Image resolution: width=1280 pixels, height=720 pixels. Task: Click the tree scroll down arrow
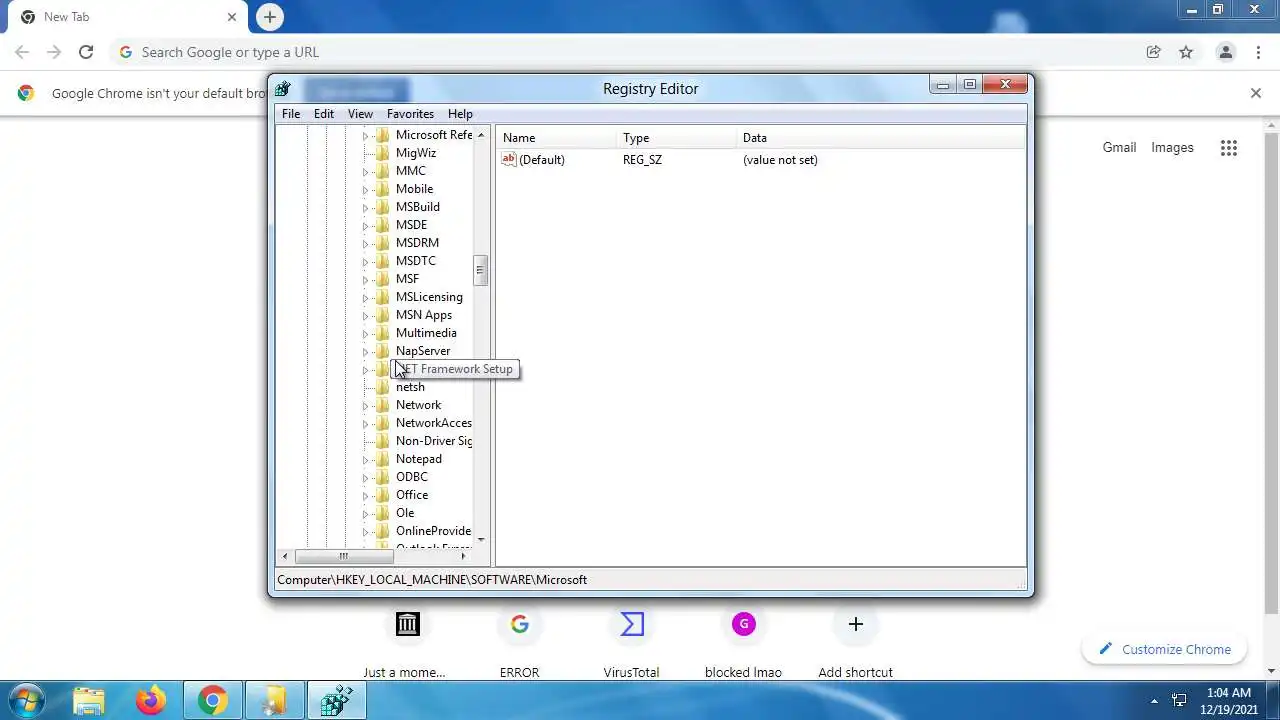[x=481, y=540]
